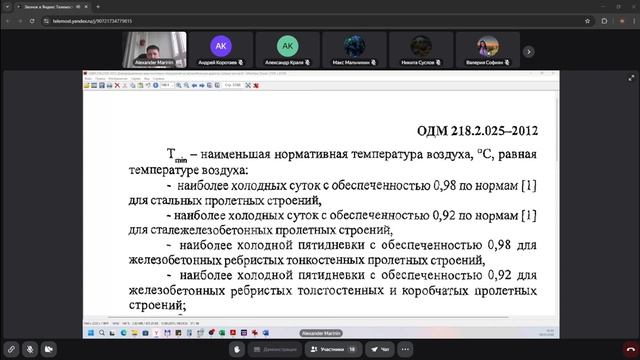The image size is (640, 360).
Task: Raise your hand in the meeting
Action: [x=237, y=349]
